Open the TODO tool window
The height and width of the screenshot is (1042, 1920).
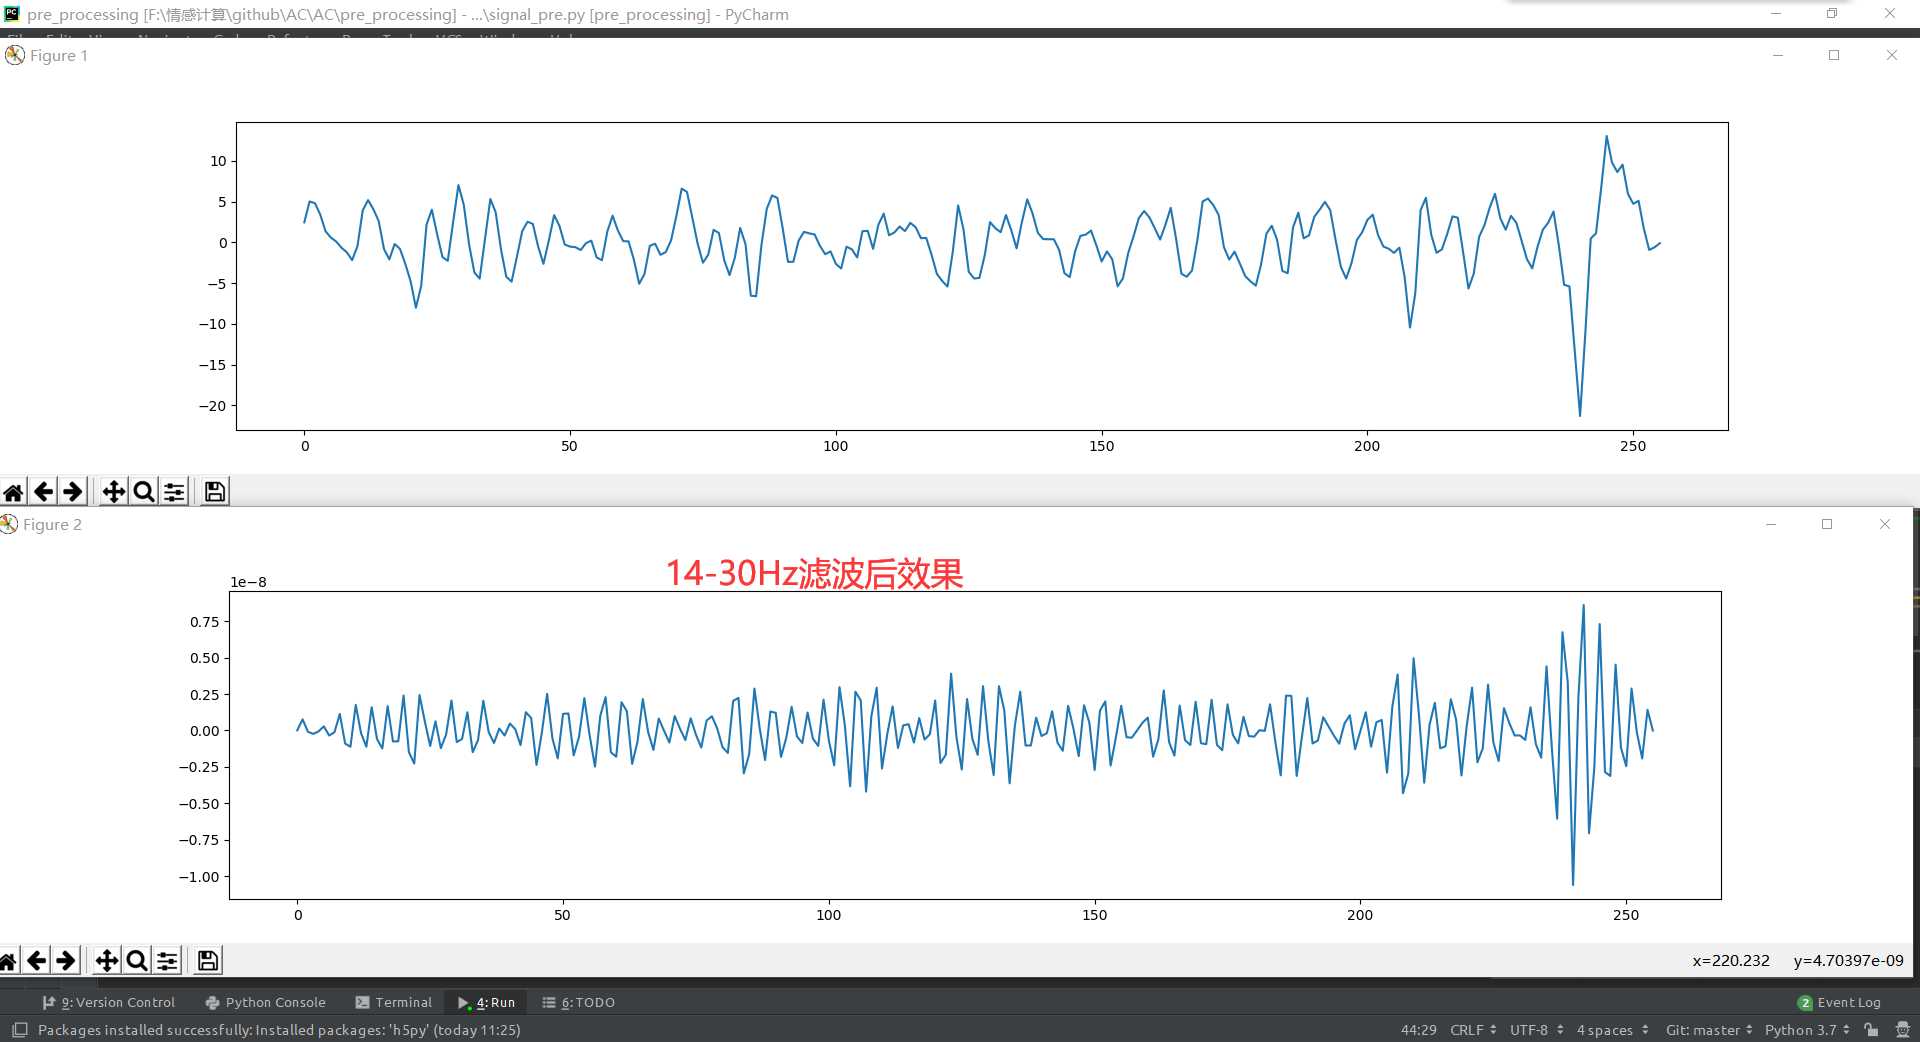579,1002
